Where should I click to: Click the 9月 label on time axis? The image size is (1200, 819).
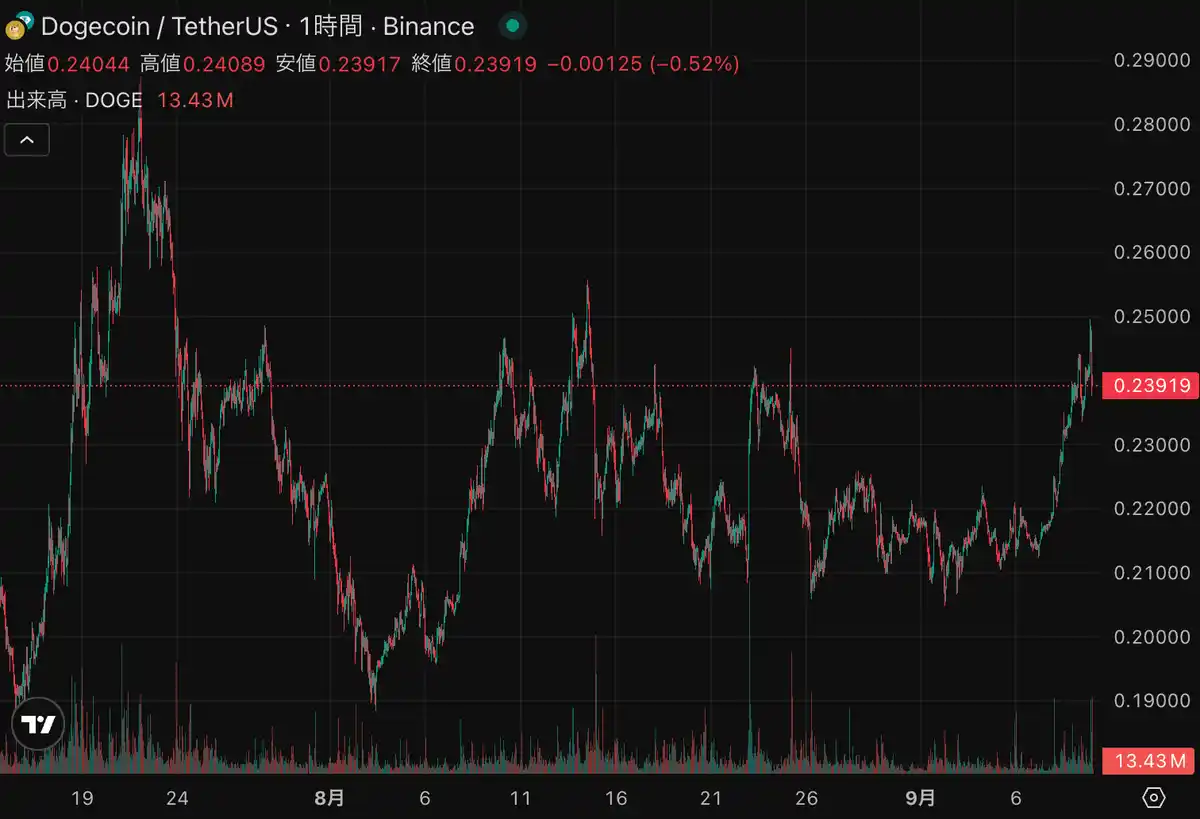[921, 798]
